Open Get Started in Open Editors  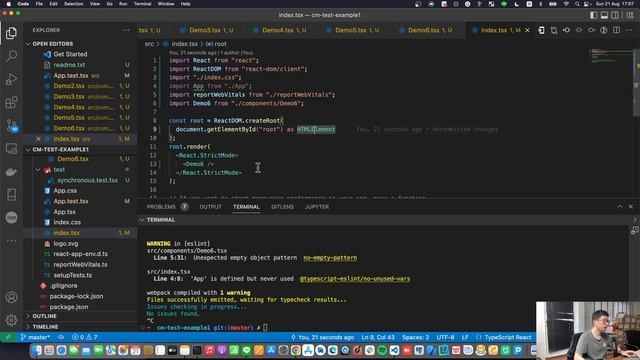click(70, 54)
